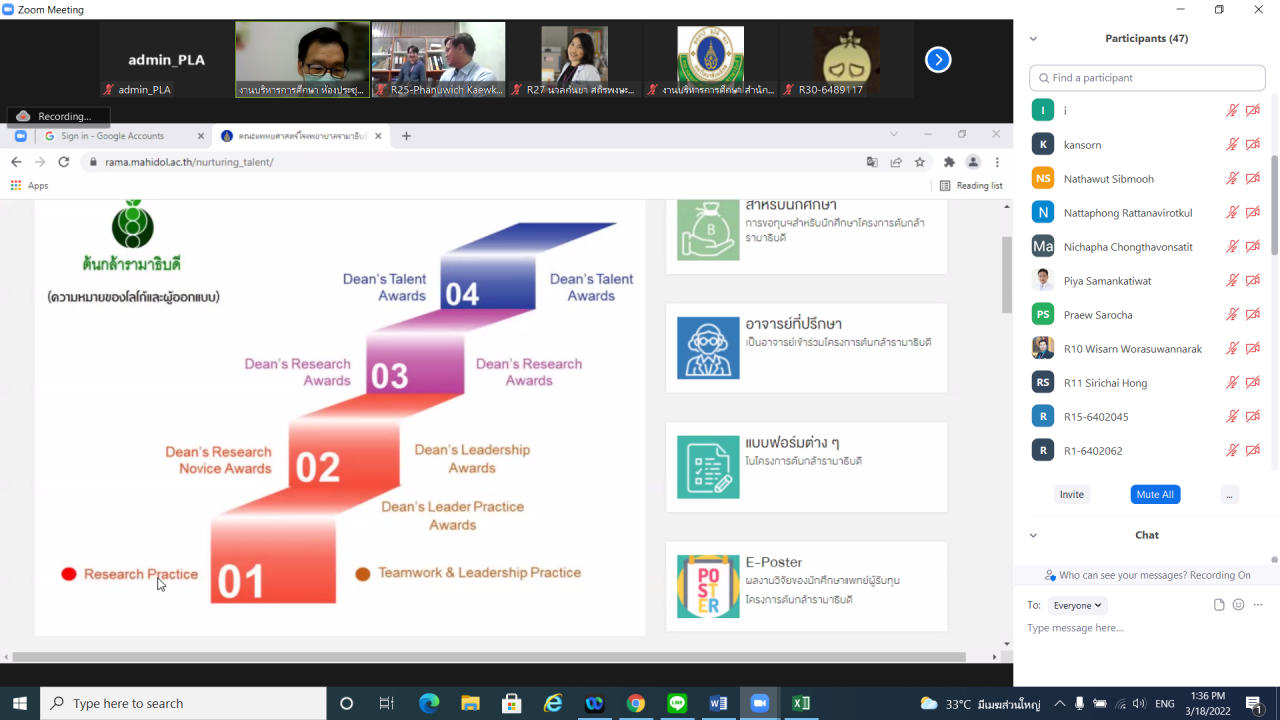This screenshot has width=1280, height=720.
Task: Open the Everyone recipient dropdown
Action: tap(1077, 605)
